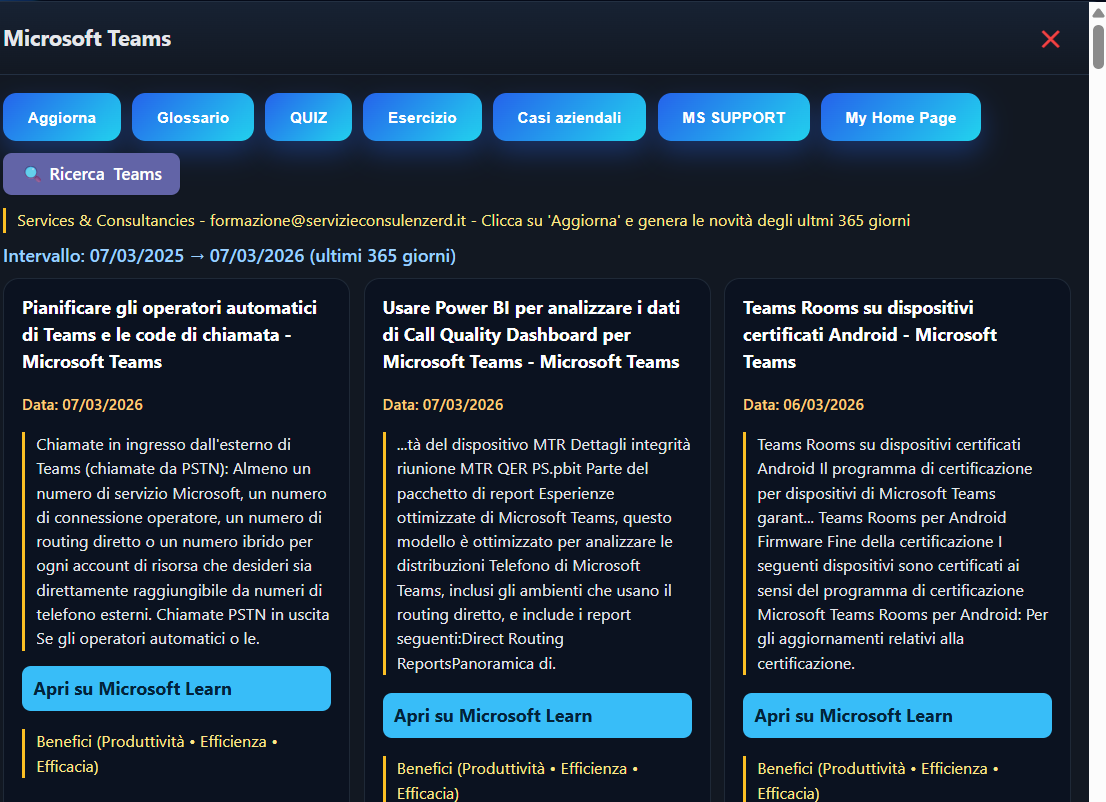Click the Aggiorna button

pos(62,117)
